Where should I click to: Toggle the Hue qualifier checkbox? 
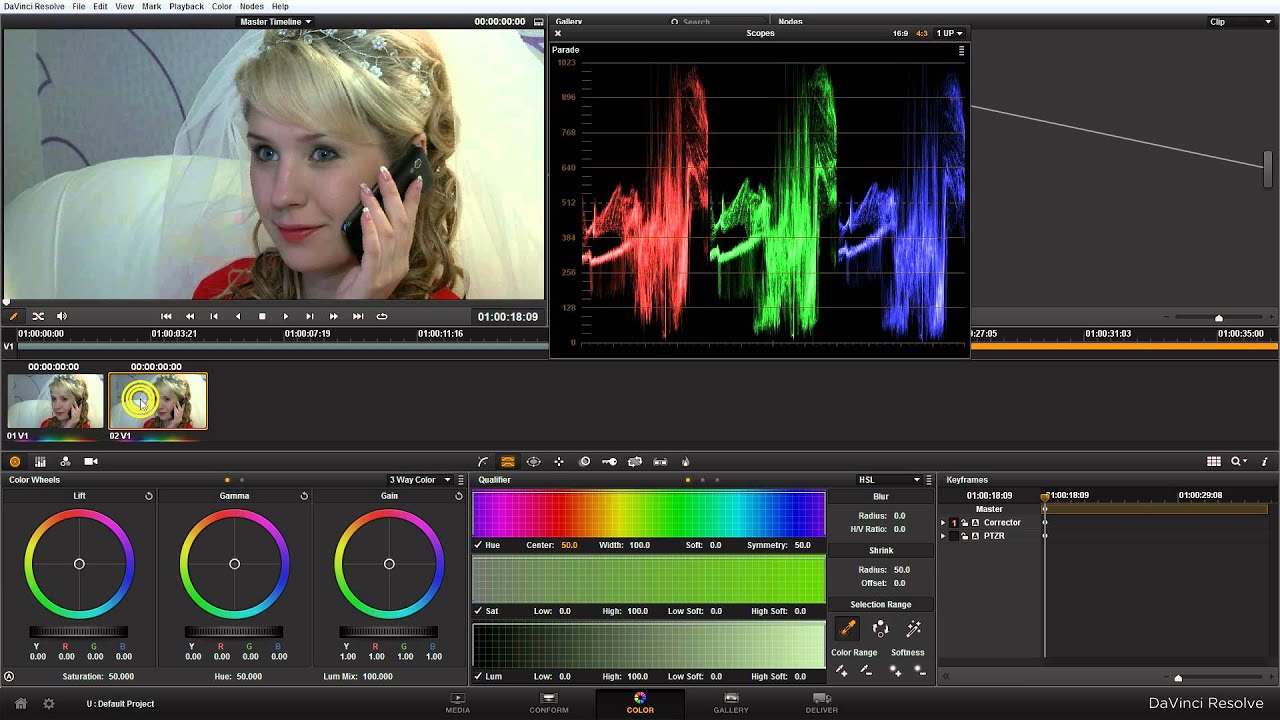[478, 545]
